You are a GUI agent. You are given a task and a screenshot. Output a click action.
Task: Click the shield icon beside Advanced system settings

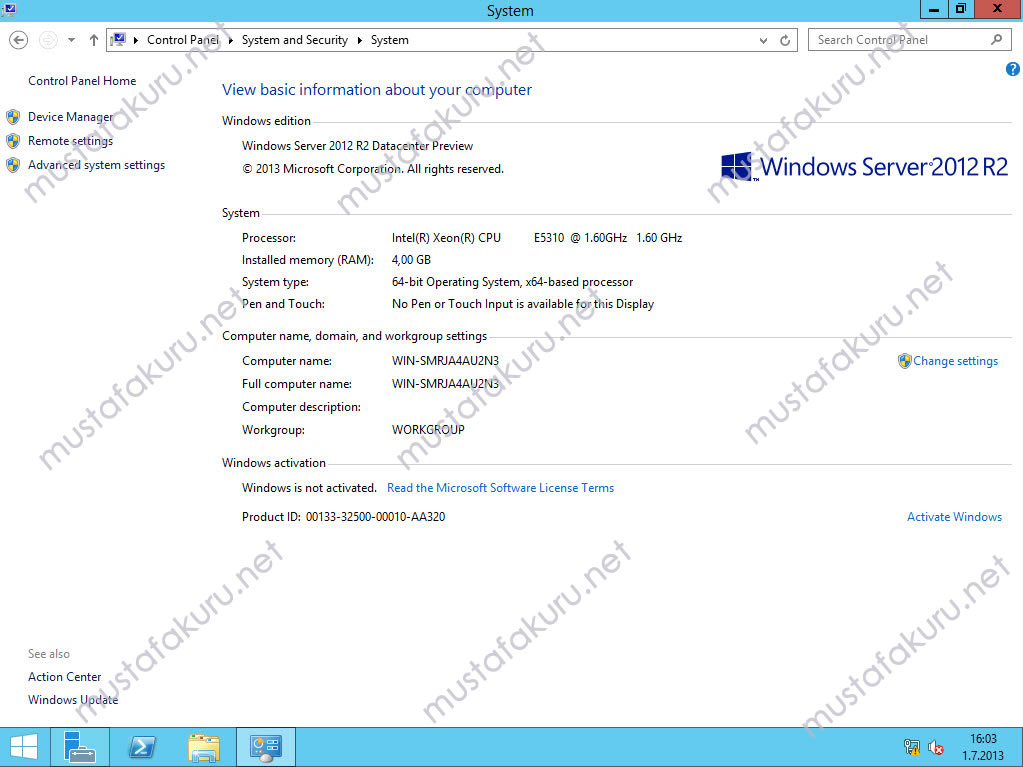click(13, 165)
